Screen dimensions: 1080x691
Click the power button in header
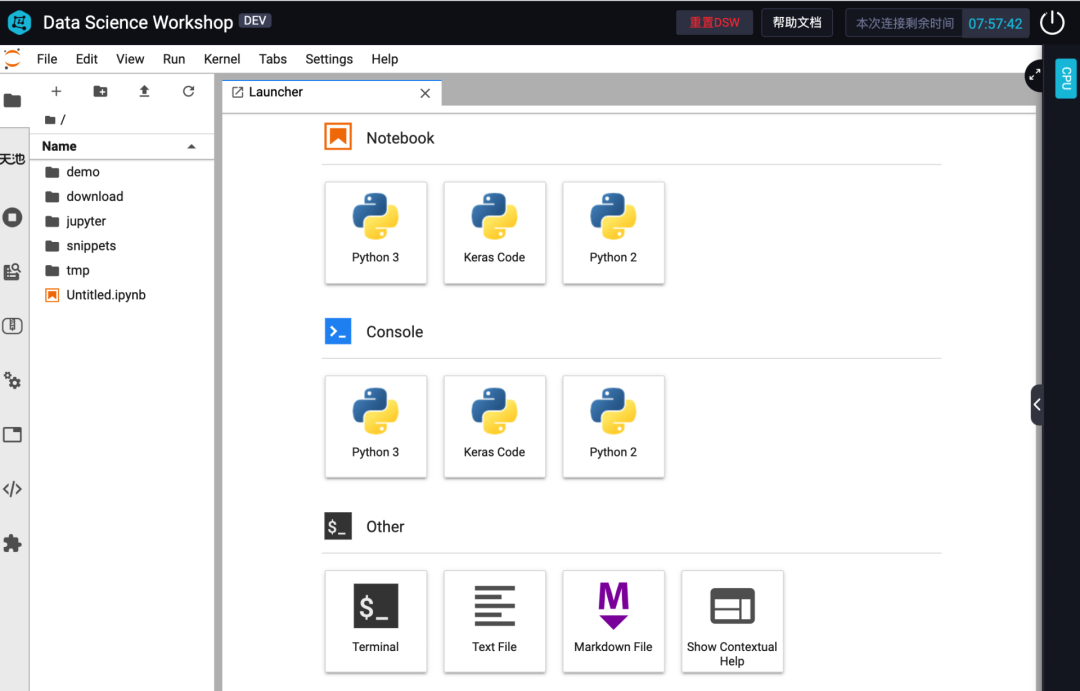click(x=1052, y=23)
